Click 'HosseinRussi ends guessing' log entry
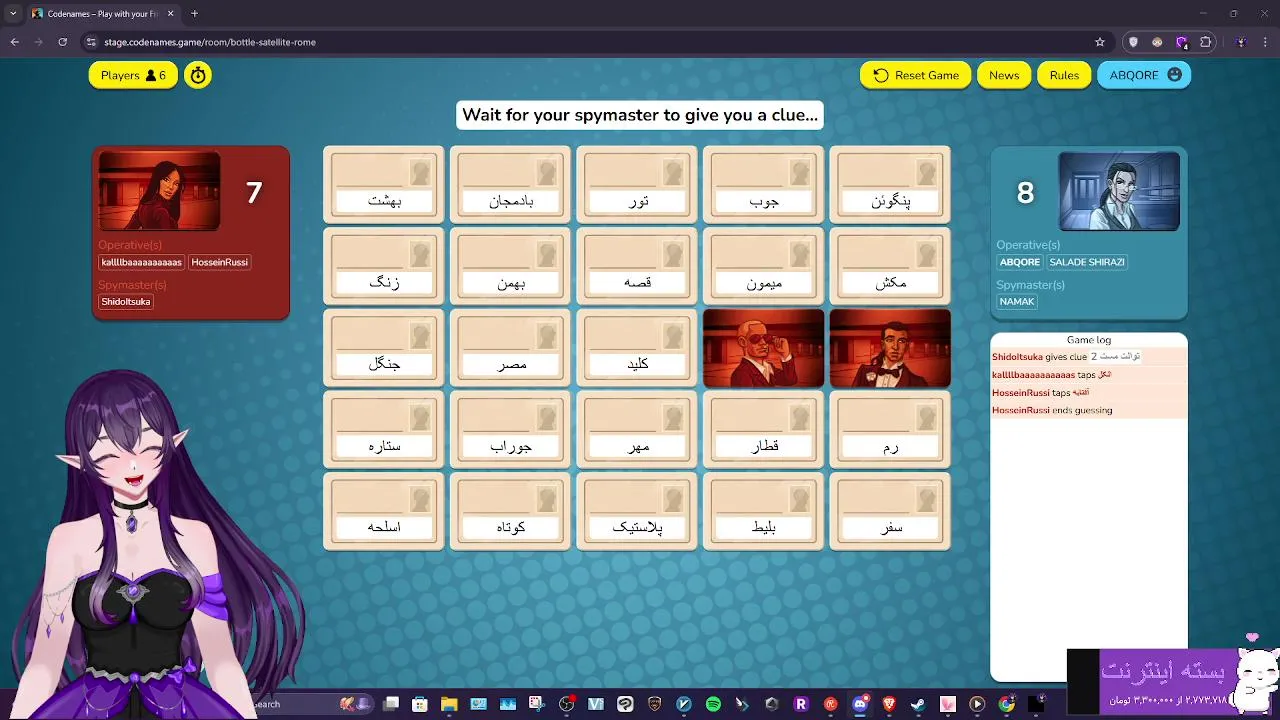 pos(1089,410)
